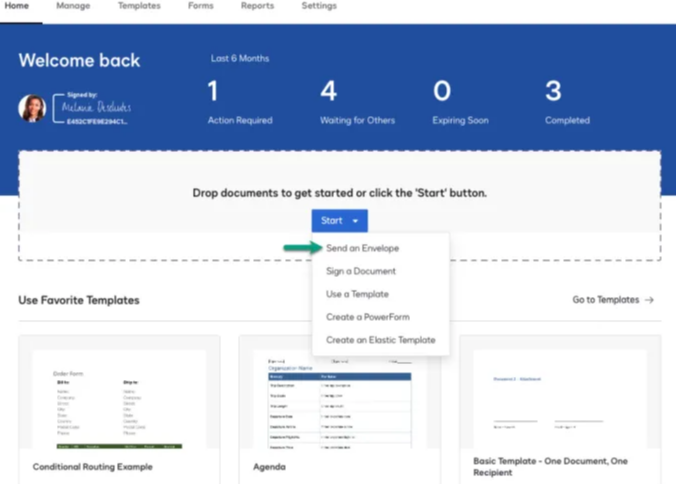Select Send an Envelope option
The width and height of the screenshot is (676, 484).
(x=363, y=248)
